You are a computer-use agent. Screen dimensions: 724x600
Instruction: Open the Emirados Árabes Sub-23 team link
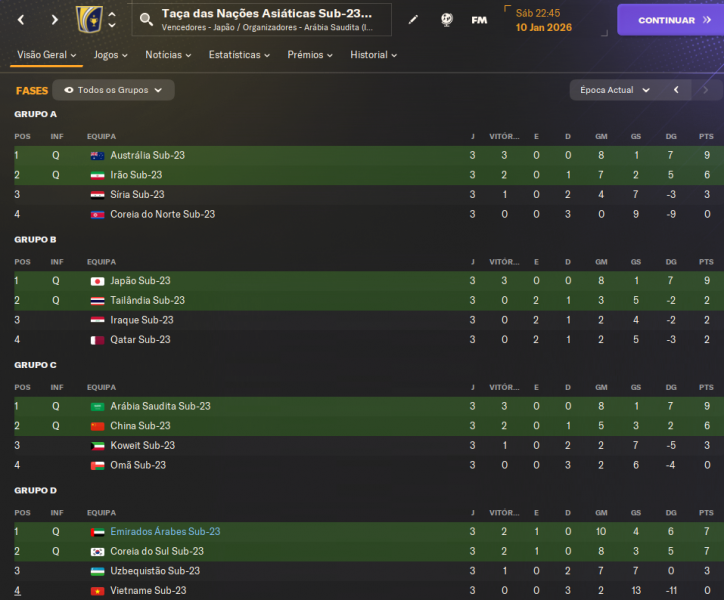[x=165, y=532]
